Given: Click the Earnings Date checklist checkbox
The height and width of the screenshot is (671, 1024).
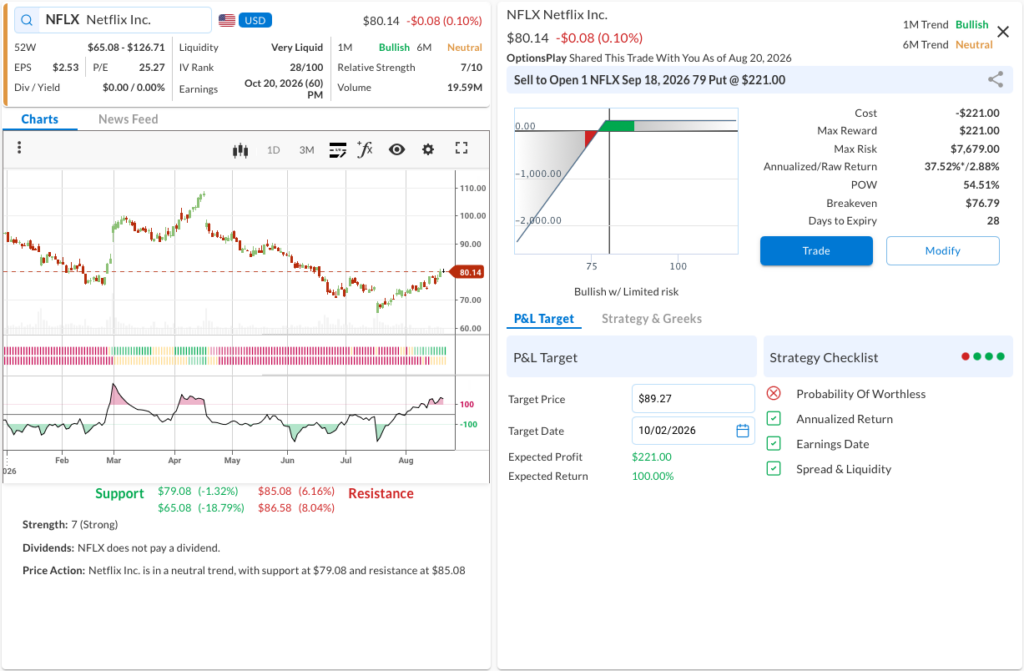Looking at the screenshot, I should [774, 444].
